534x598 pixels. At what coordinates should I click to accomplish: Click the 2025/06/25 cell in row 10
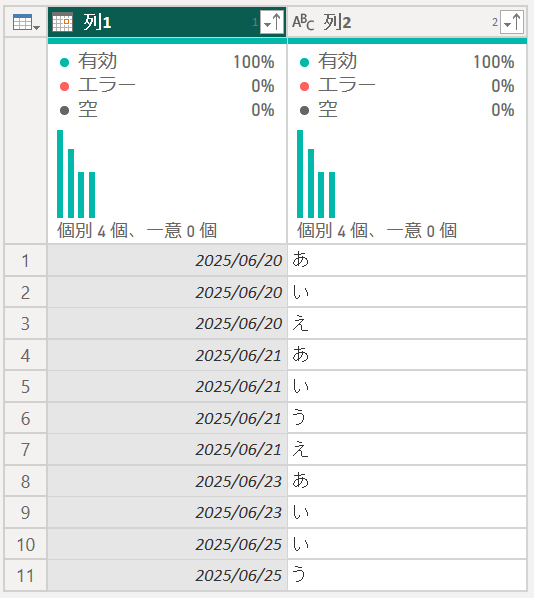167,544
